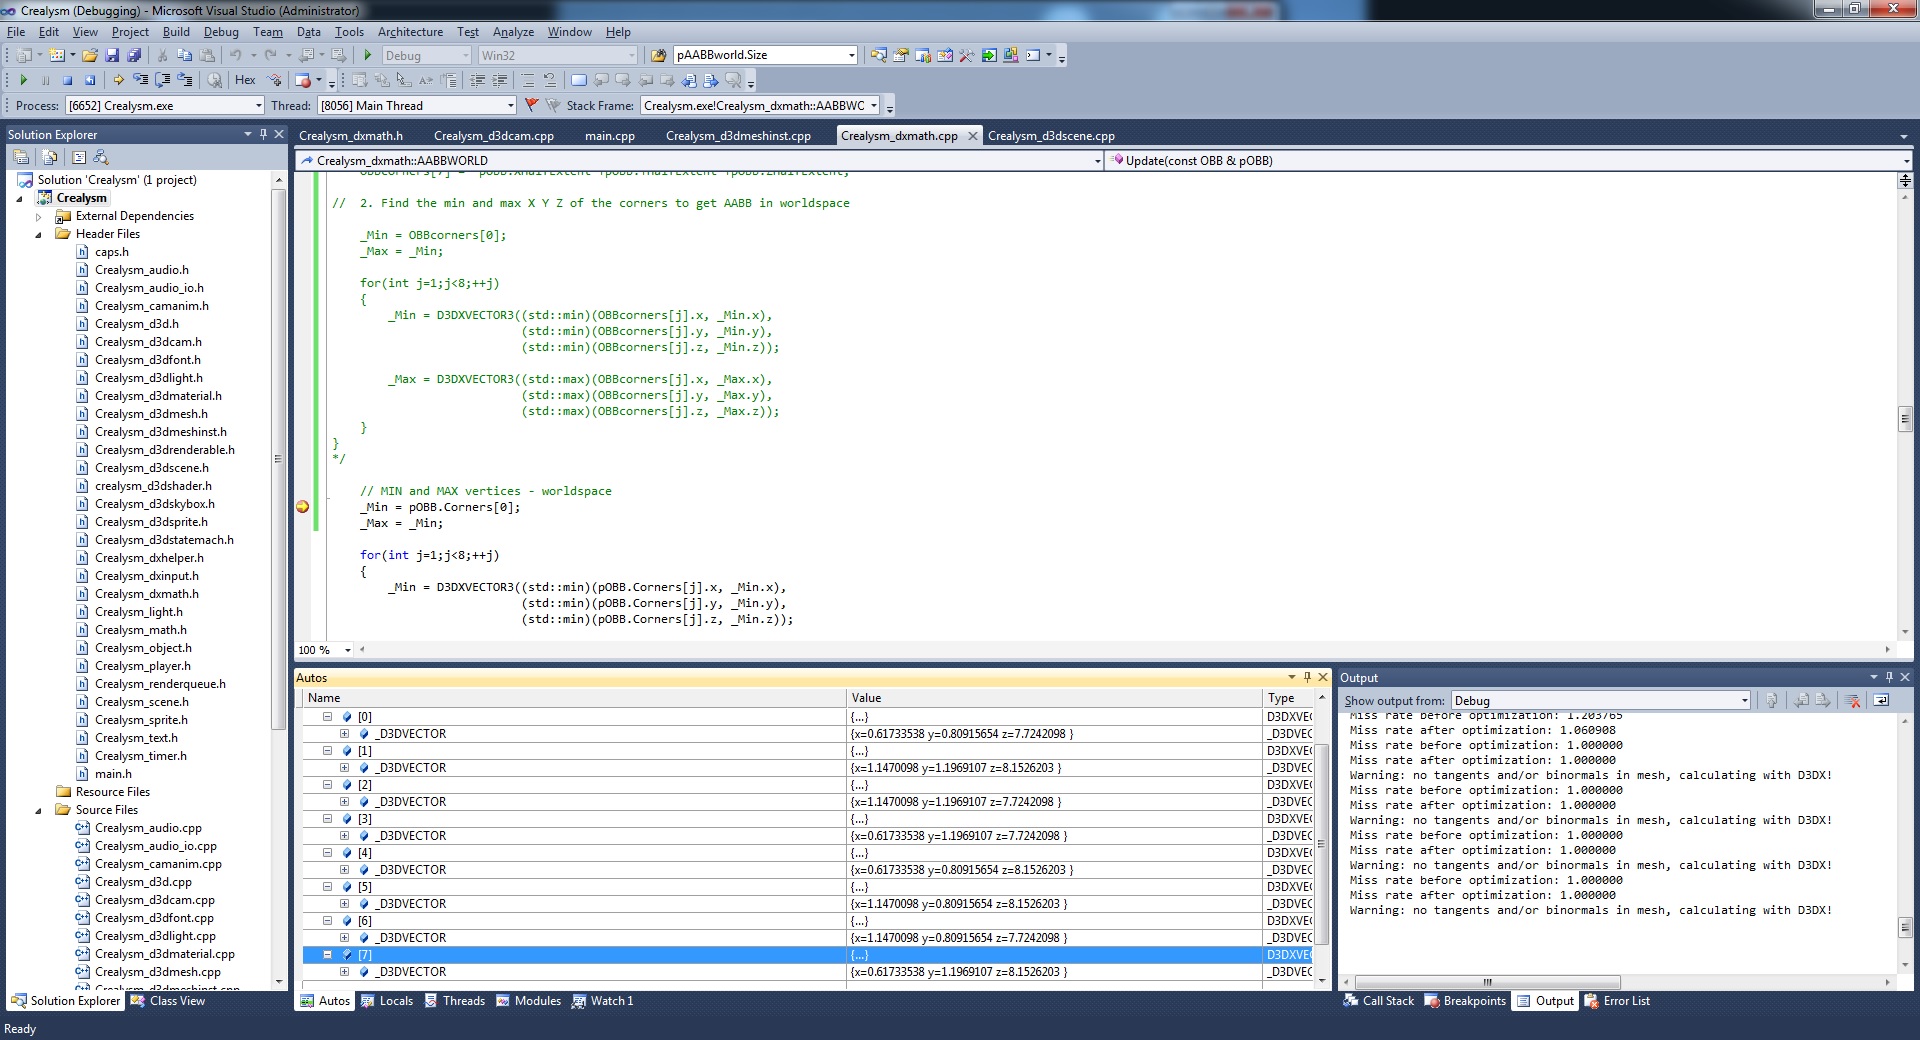Click Clear All in the Output toolbar
Viewport: 1920px width, 1040px height.
click(1852, 701)
